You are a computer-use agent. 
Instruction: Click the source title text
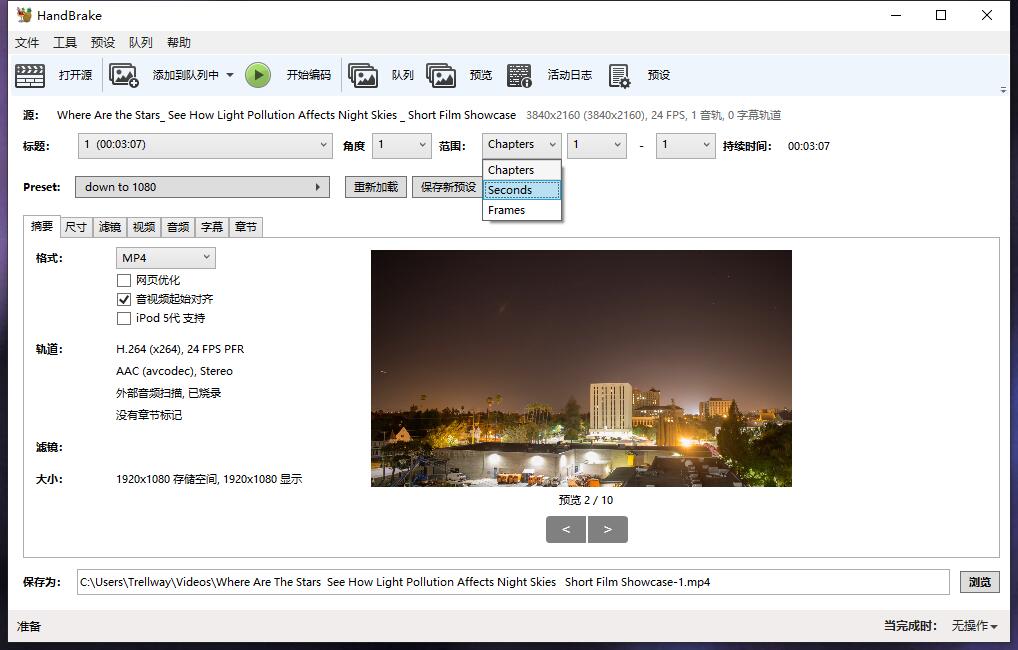tap(286, 115)
